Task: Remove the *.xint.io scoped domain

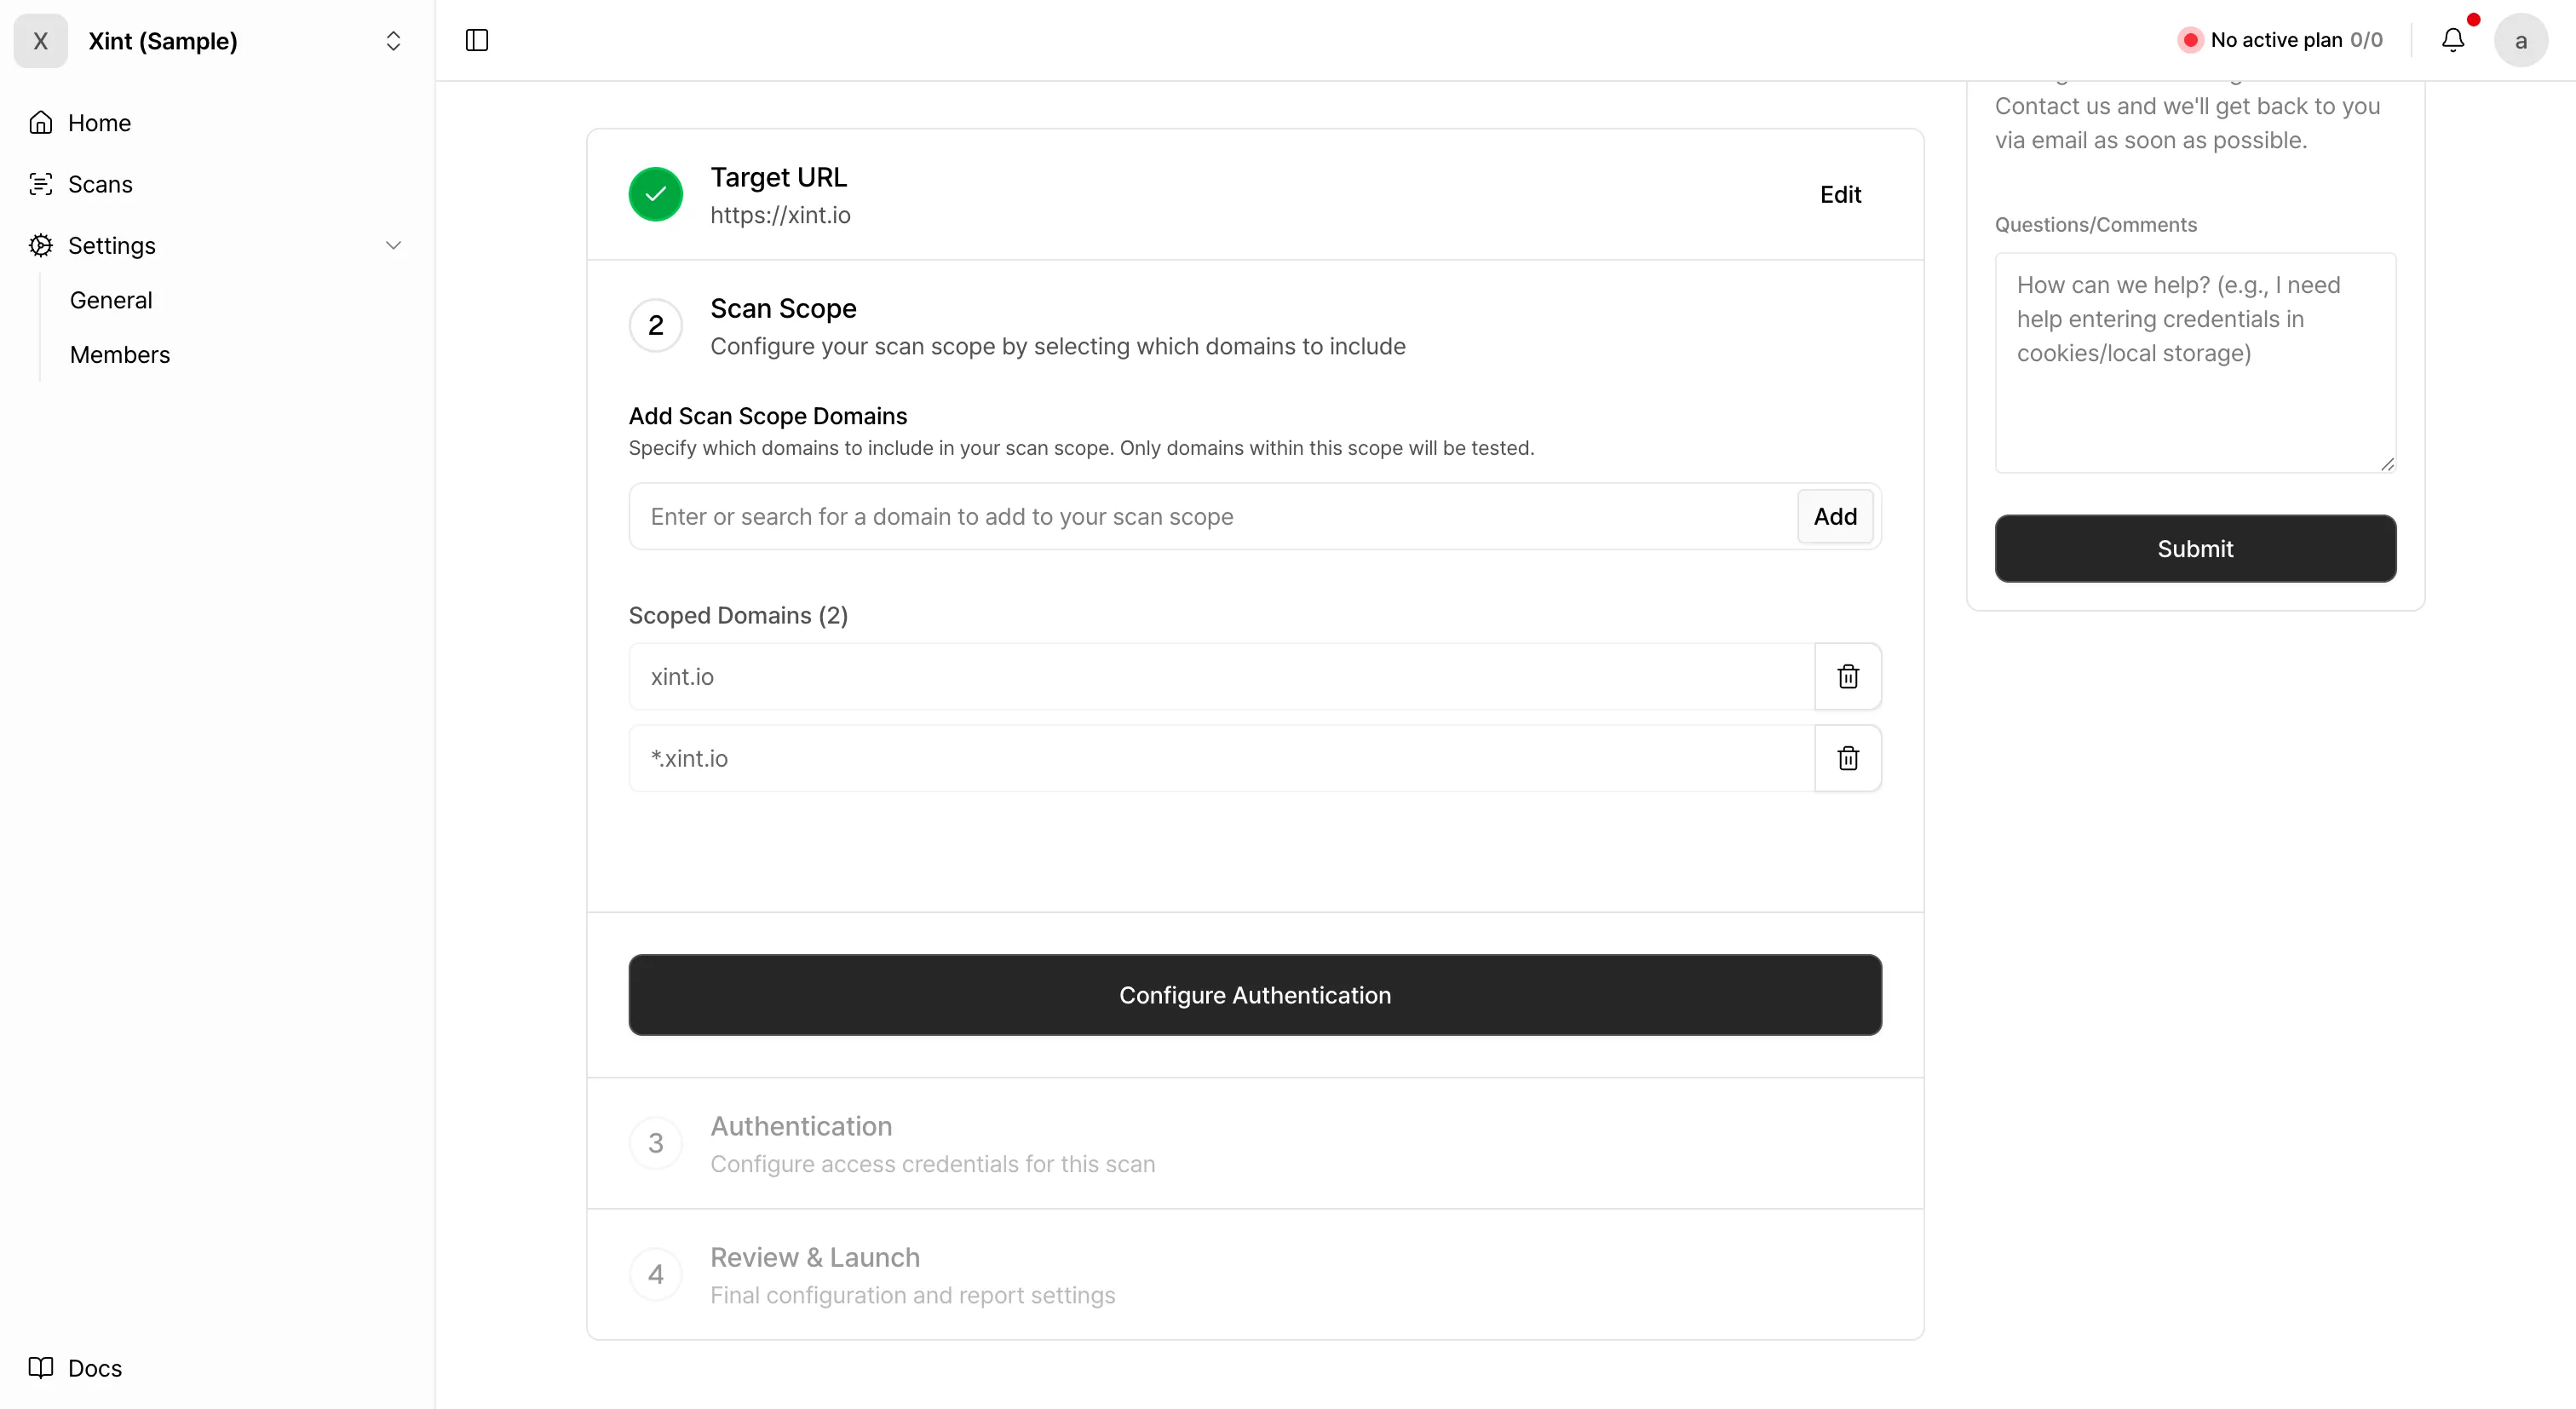Action: (1847, 759)
